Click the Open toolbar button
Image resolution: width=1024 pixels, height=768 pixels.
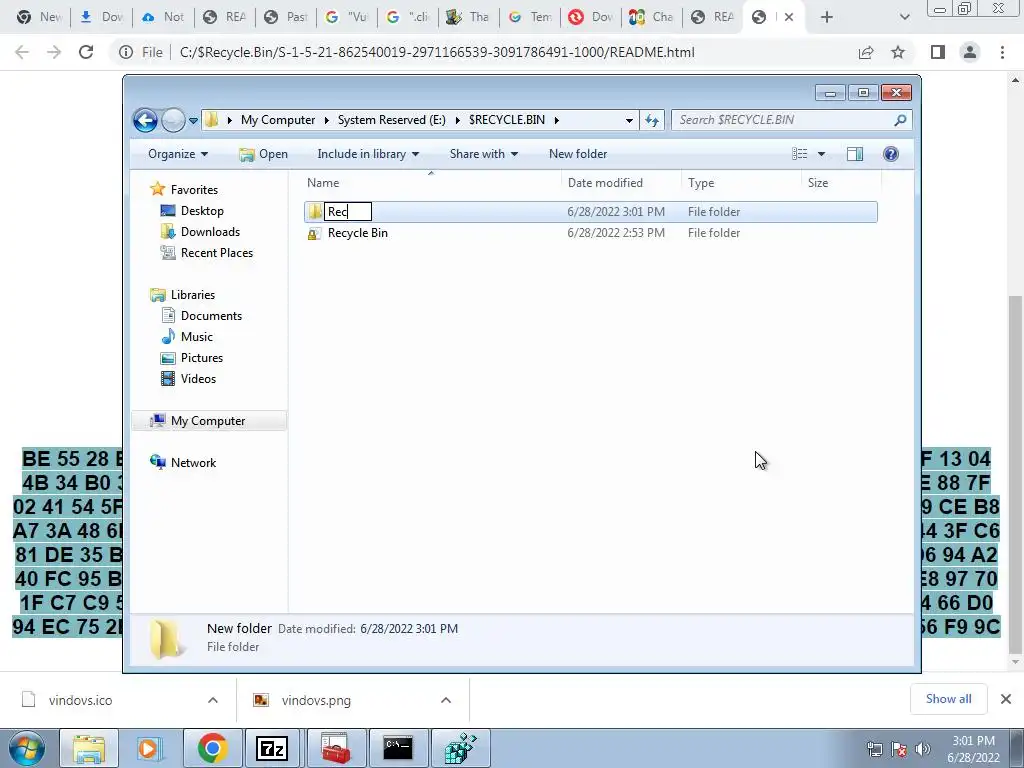[263, 154]
